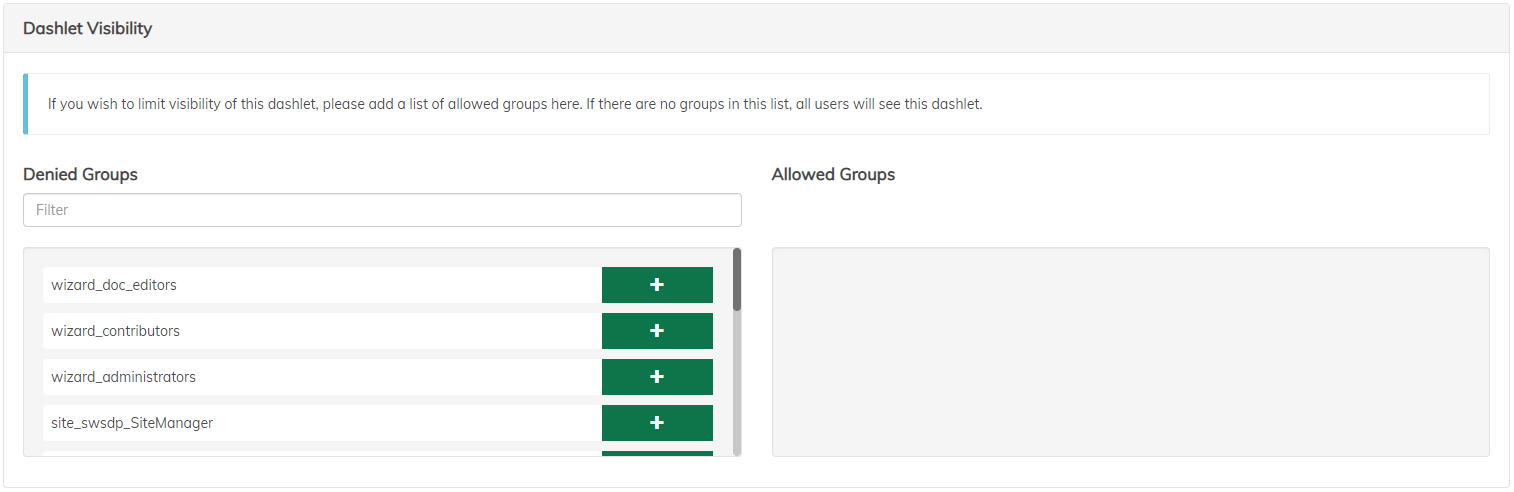Click the blue accent bar of info box
This screenshot has height=492, width=1514.
click(x=26, y=104)
